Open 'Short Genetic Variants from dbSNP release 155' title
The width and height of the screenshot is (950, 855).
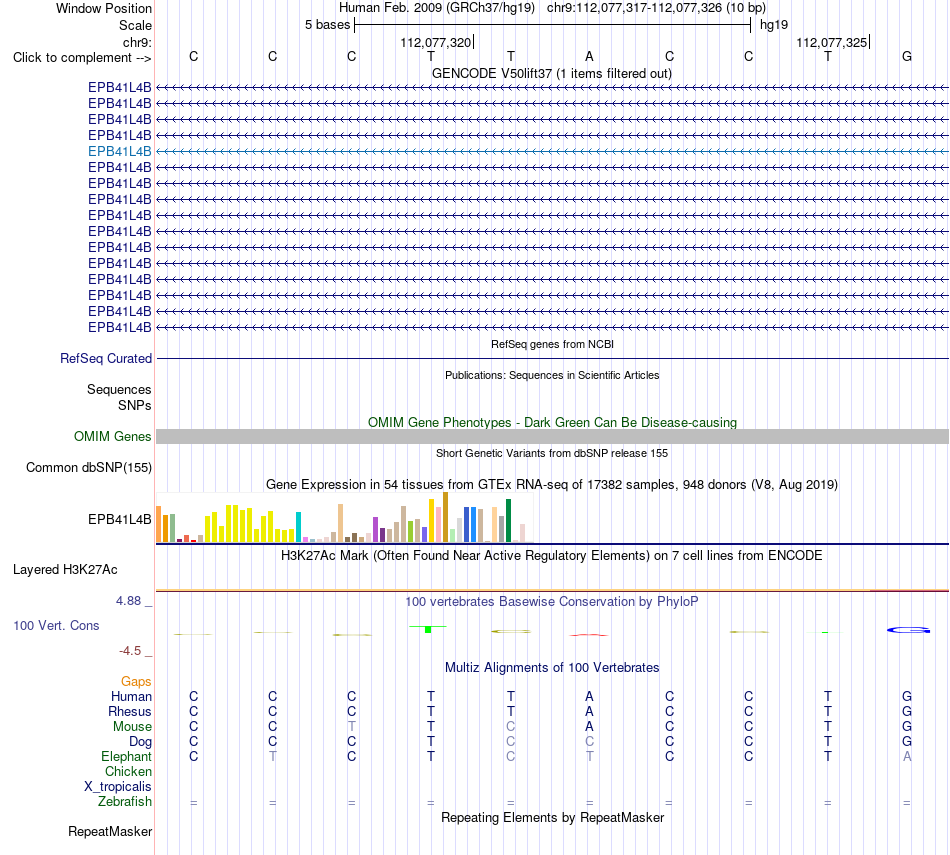(552, 453)
